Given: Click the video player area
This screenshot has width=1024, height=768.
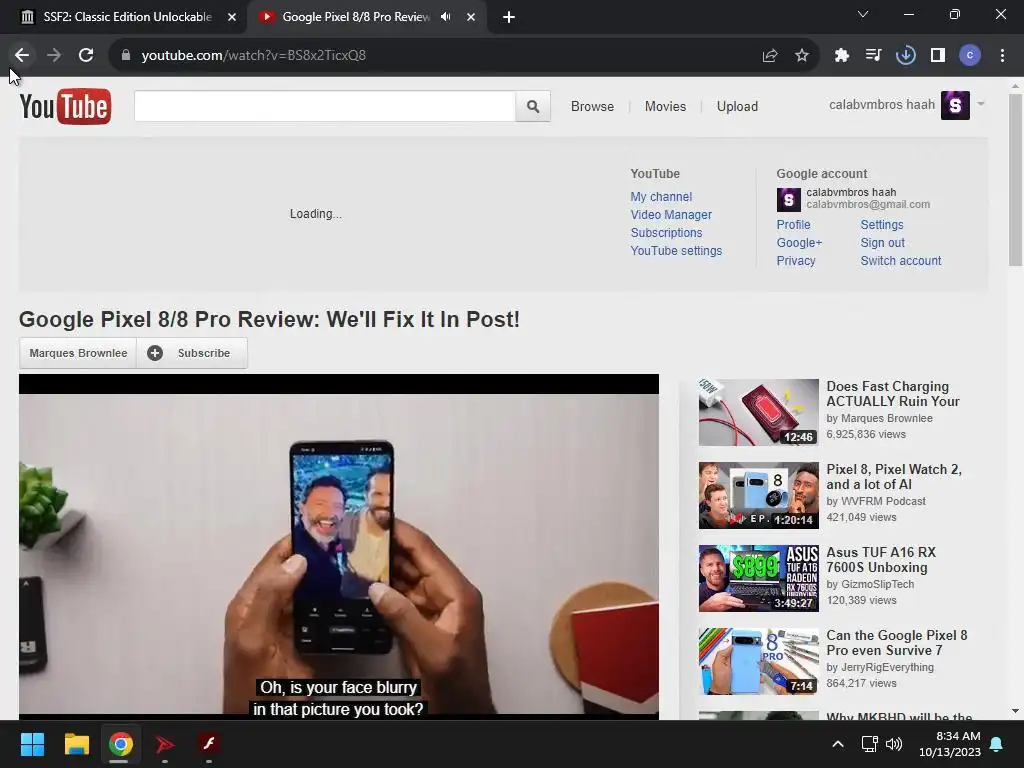Looking at the screenshot, I should click(338, 547).
